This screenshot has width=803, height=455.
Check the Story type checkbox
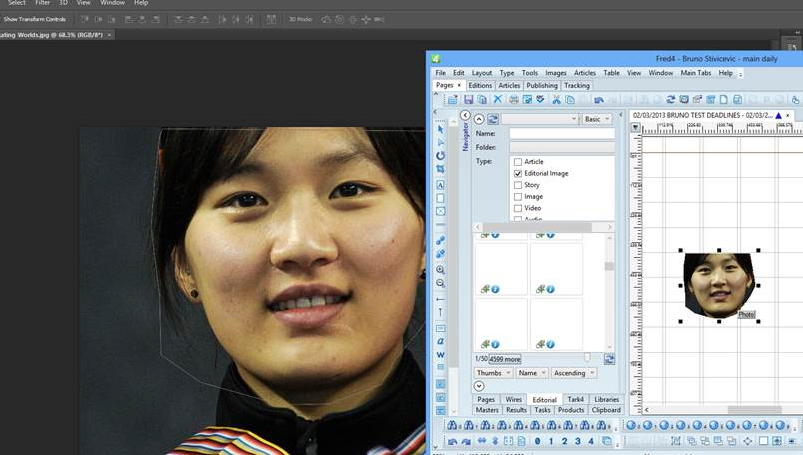click(x=518, y=185)
